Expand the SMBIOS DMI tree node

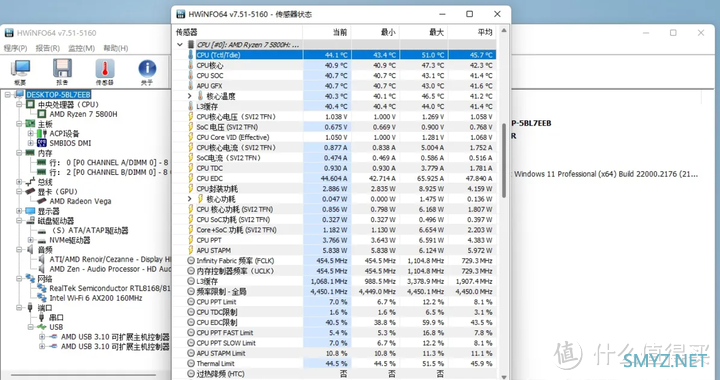point(31,143)
